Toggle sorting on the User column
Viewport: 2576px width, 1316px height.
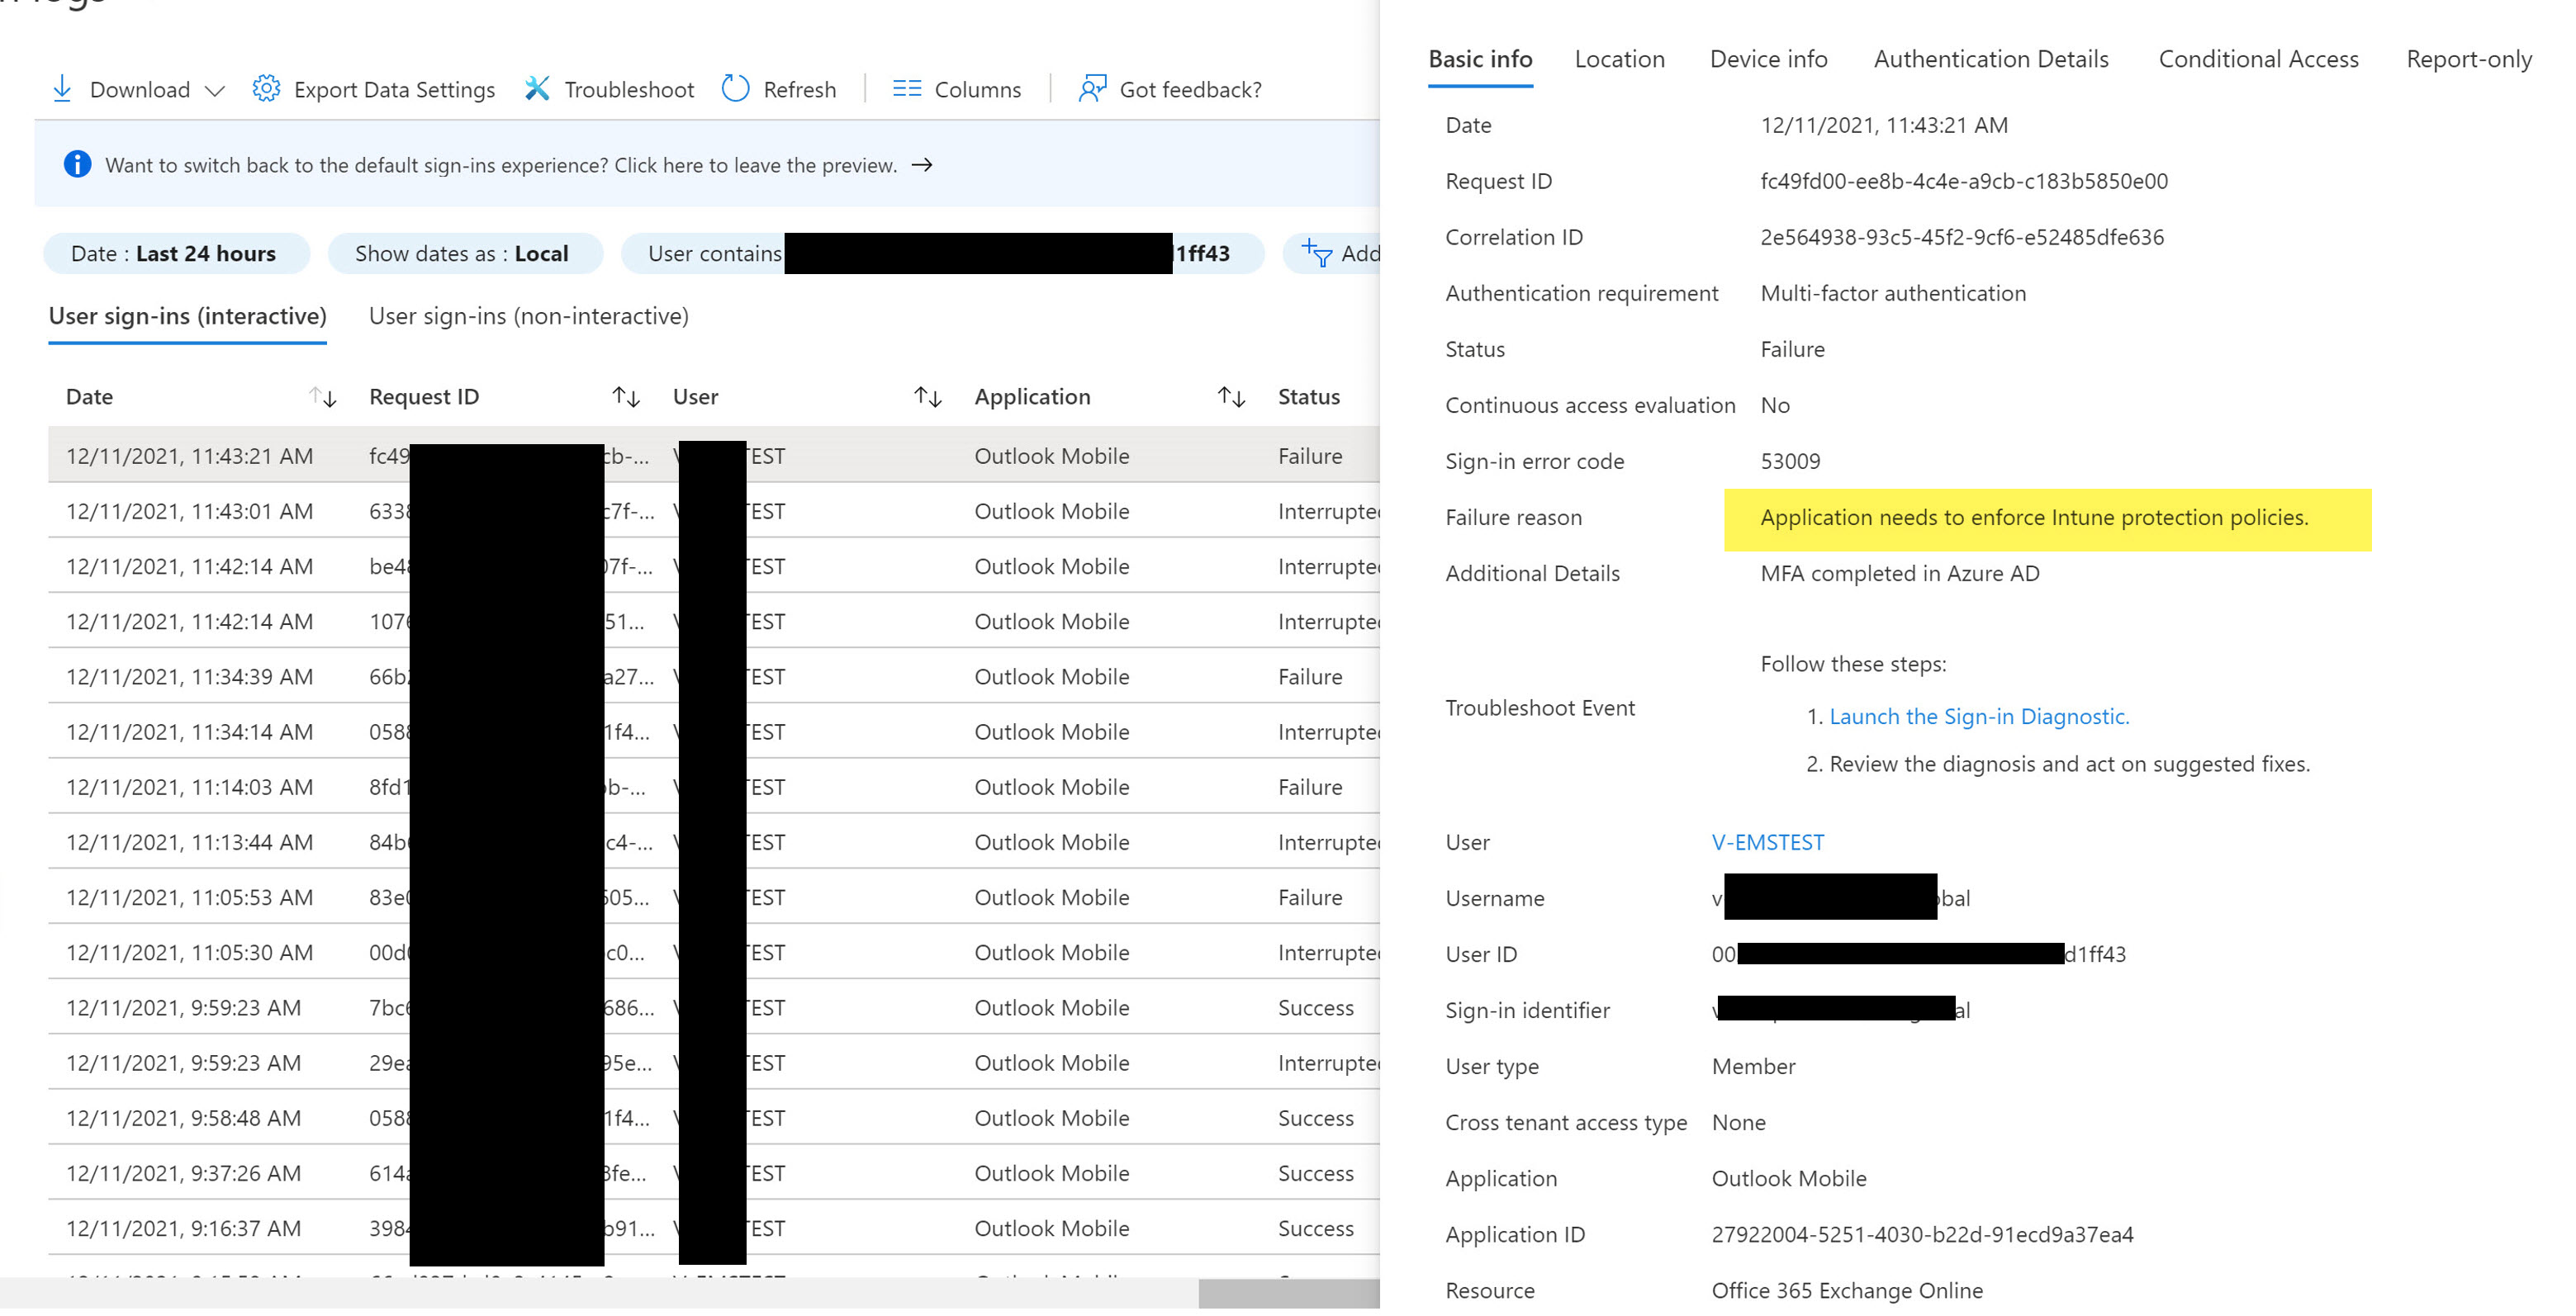[928, 396]
